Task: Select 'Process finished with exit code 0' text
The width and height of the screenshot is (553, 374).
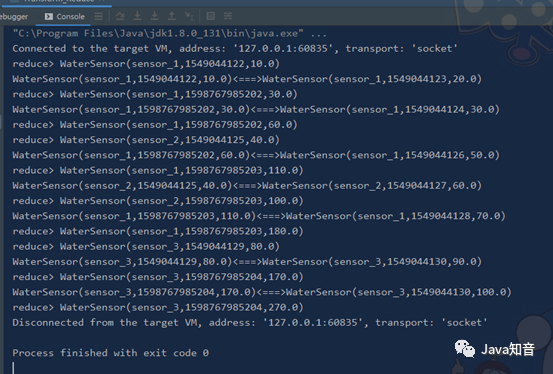Action: (x=110, y=353)
